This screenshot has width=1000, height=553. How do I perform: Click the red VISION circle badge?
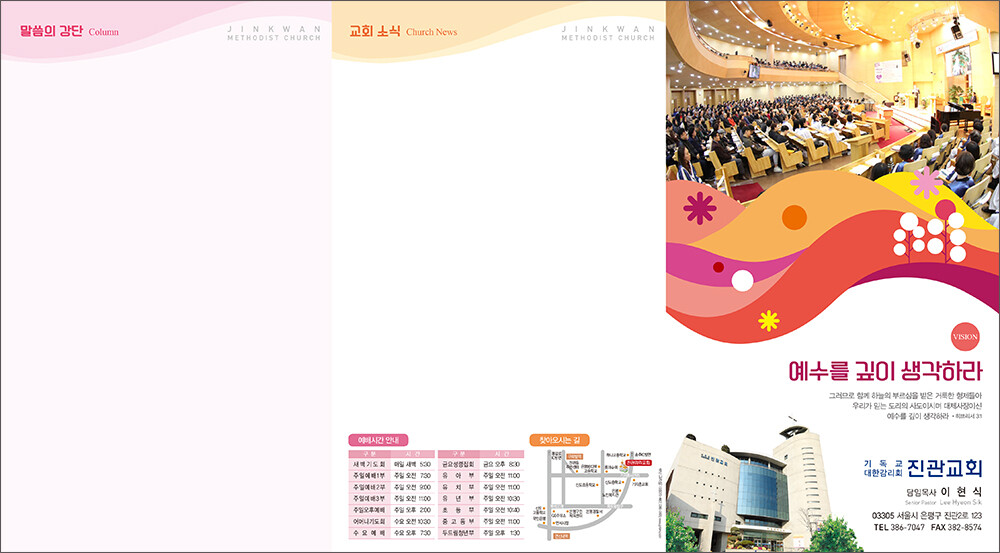coord(965,337)
